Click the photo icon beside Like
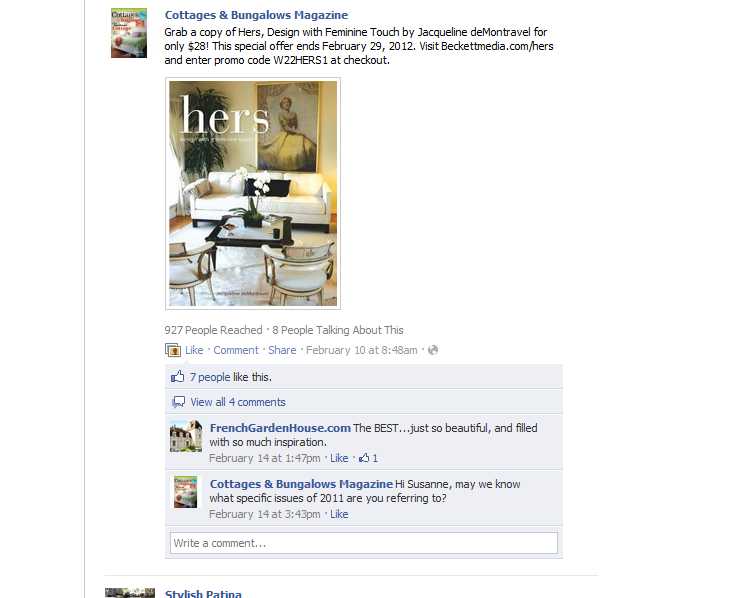 [x=173, y=350]
